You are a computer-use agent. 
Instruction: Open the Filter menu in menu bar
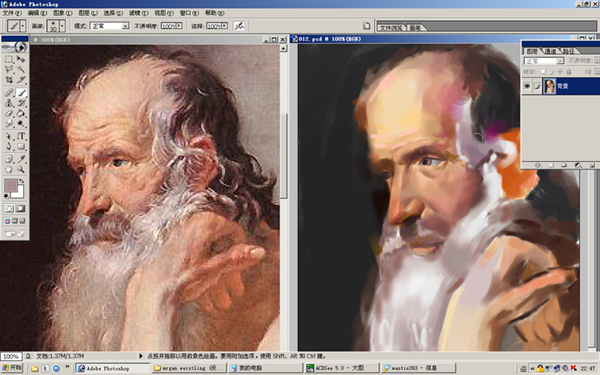[x=138, y=13]
